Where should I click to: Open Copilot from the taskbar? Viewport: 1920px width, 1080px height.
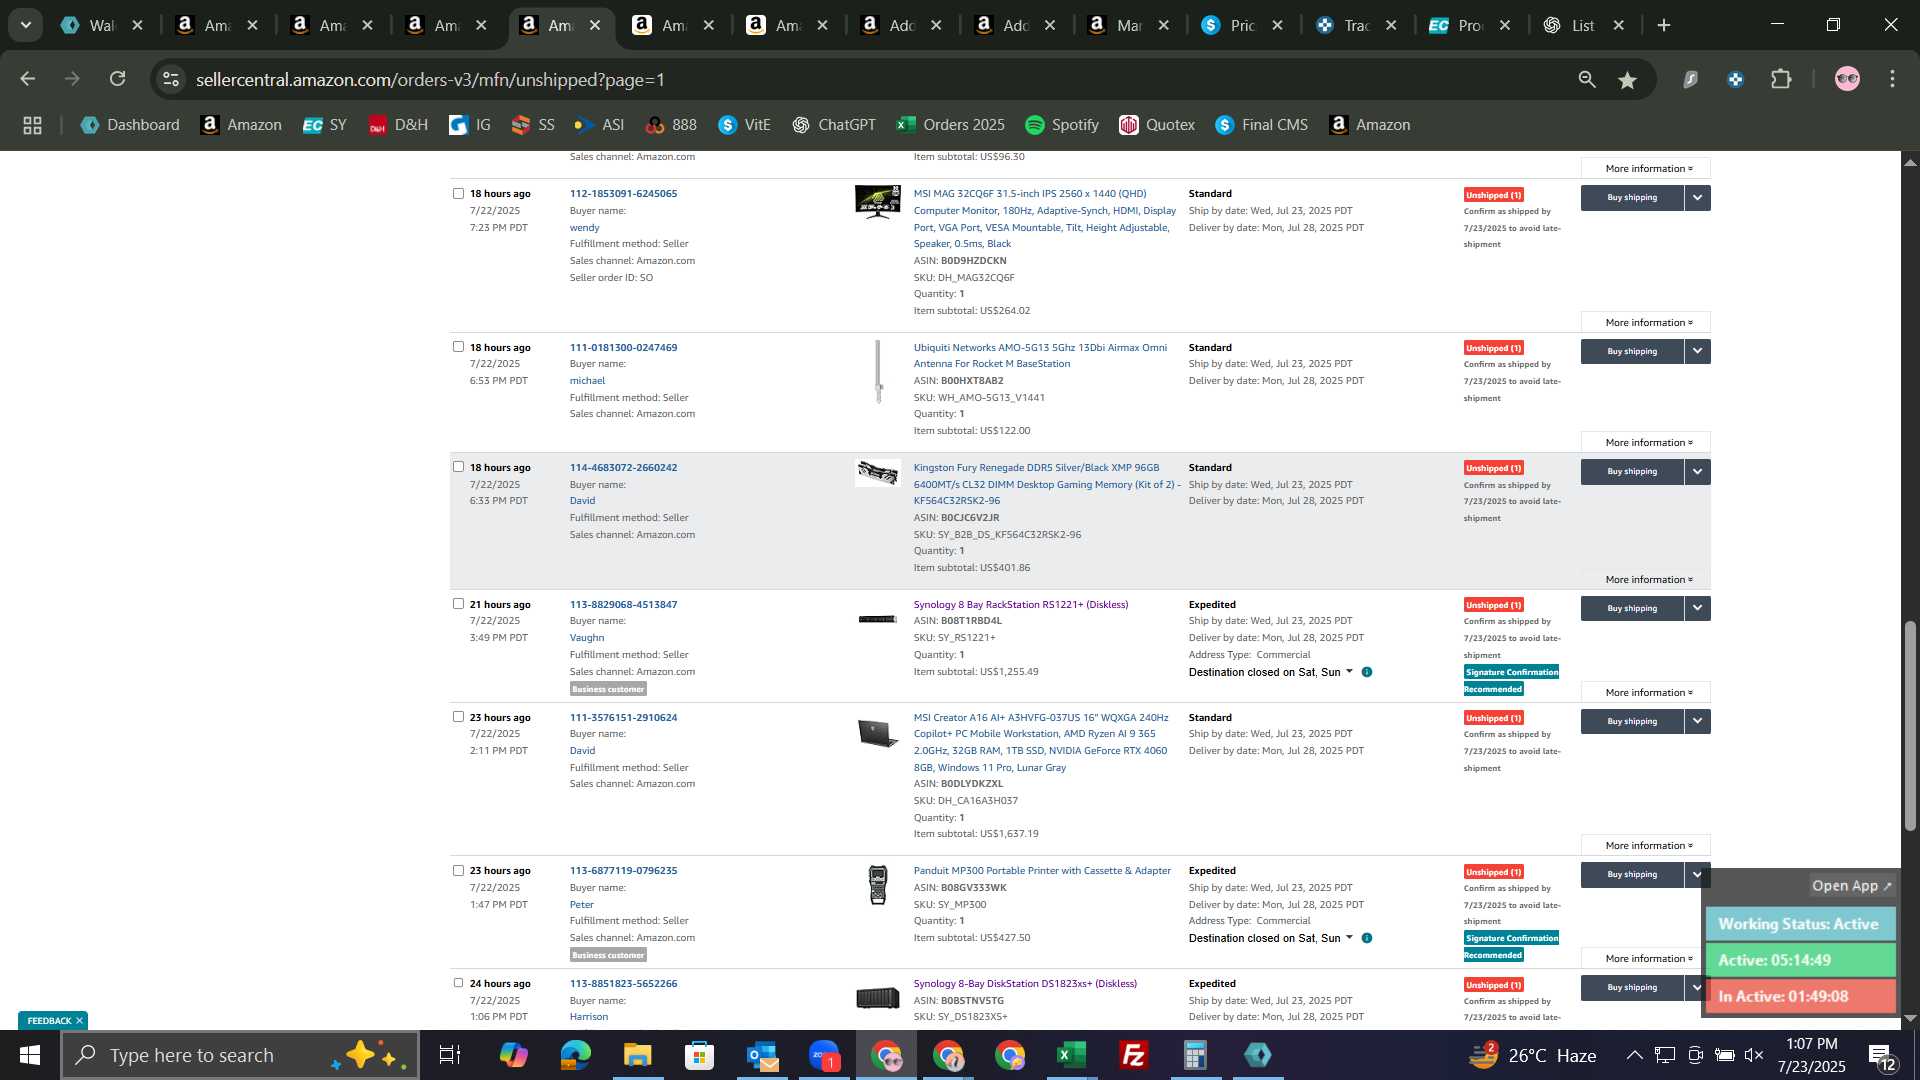click(513, 1055)
